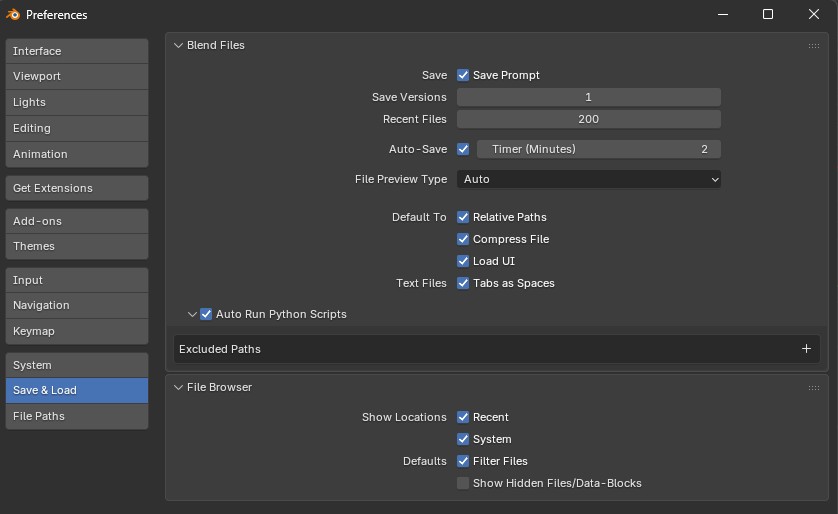Click the Recent Files number field
This screenshot has height=514, width=838.
(x=589, y=119)
